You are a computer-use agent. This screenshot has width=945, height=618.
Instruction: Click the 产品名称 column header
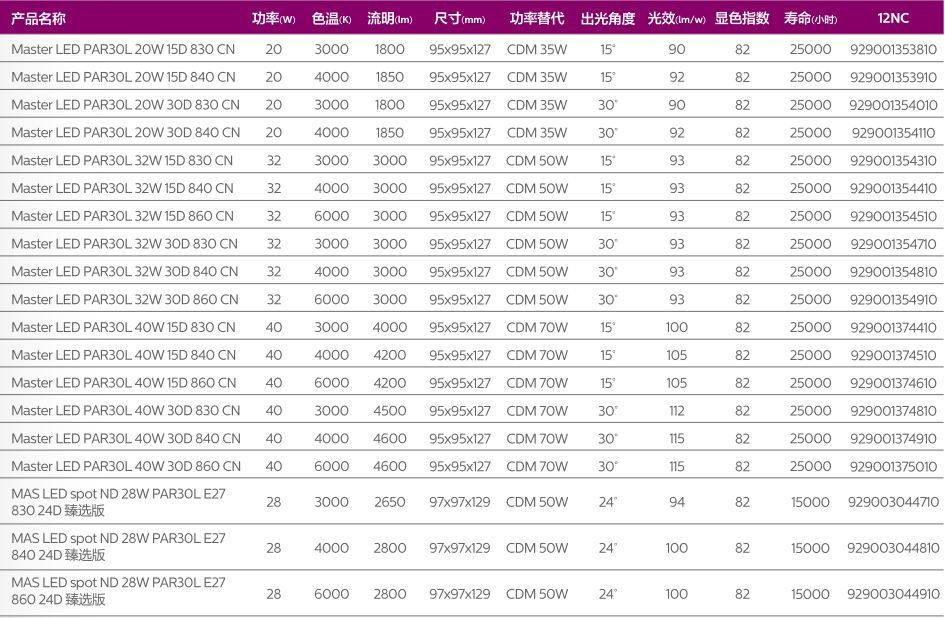[x=39, y=19]
